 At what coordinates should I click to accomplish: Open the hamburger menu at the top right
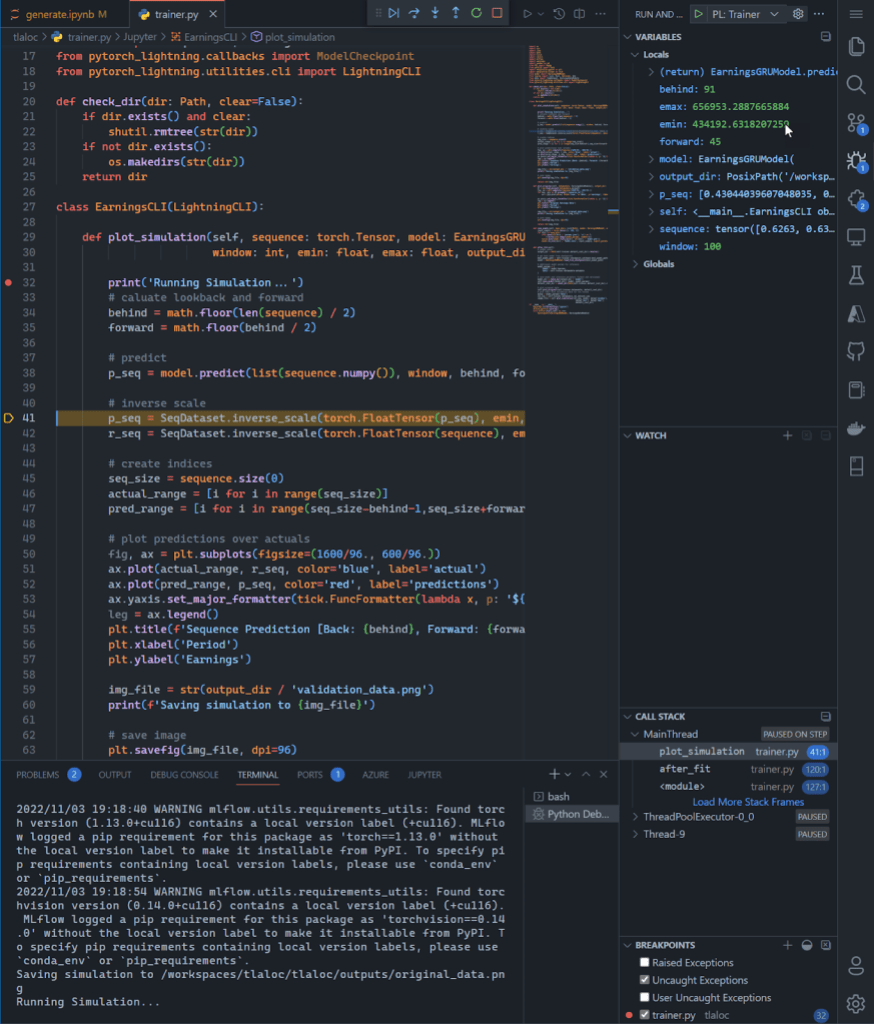click(x=856, y=14)
